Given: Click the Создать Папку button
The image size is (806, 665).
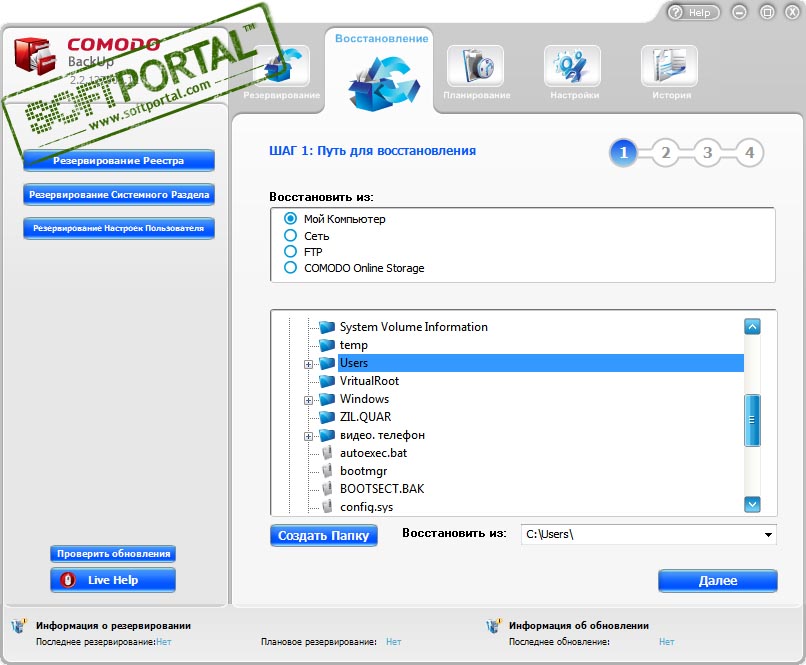Looking at the screenshot, I should (324, 535).
